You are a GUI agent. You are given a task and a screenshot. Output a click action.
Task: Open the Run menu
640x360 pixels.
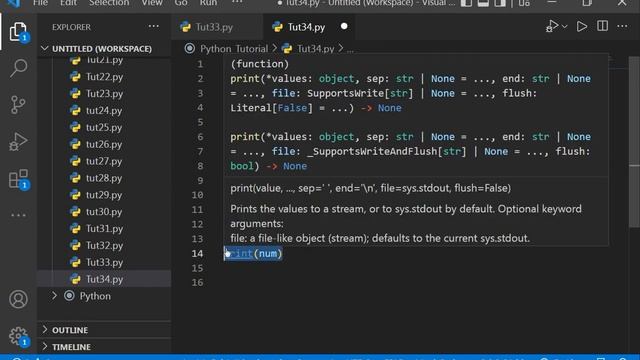pyautogui.click(x=208, y=3)
